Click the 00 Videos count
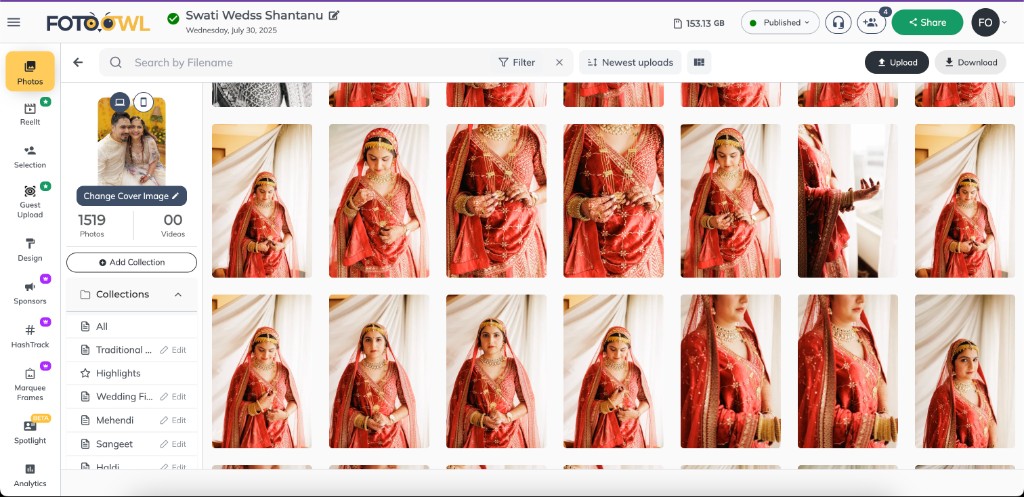This screenshot has width=1024, height=497. [x=173, y=225]
